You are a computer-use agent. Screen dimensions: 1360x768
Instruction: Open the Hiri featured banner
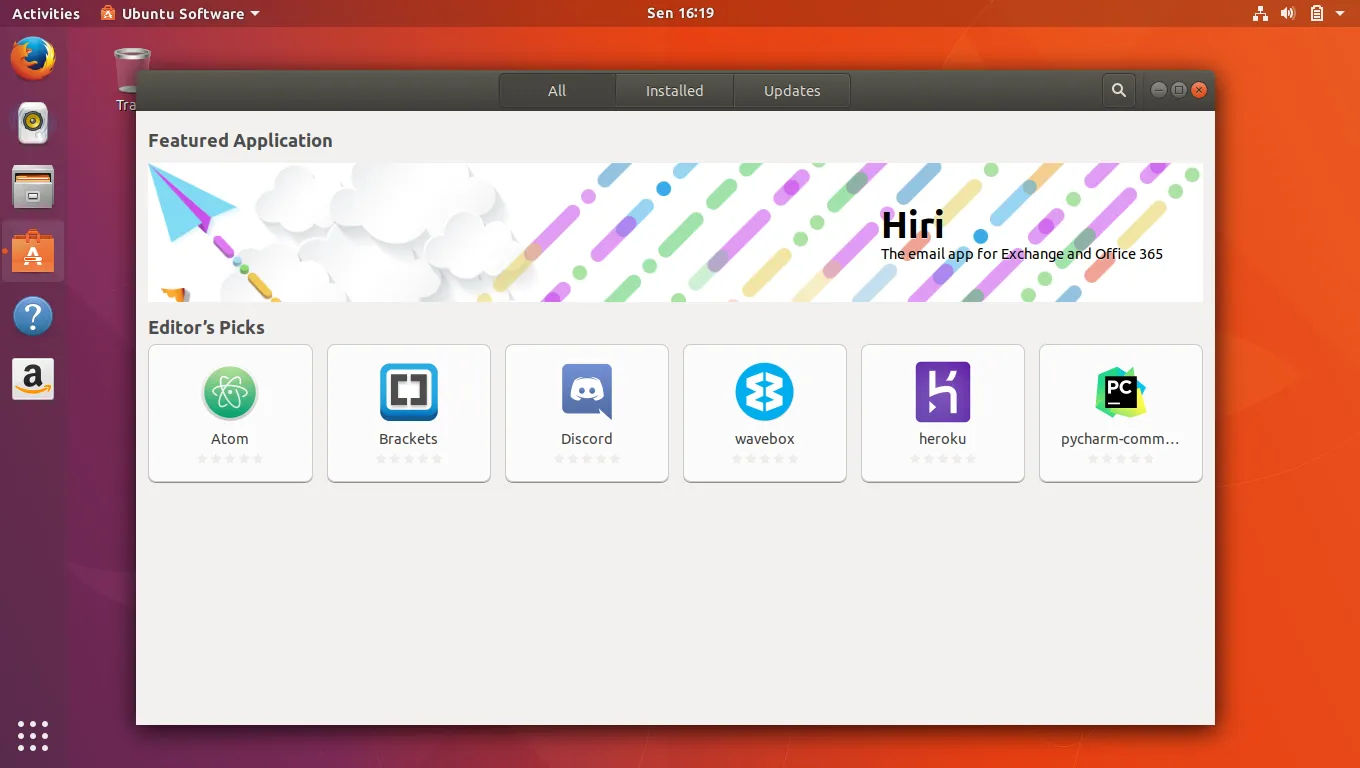coord(675,232)
